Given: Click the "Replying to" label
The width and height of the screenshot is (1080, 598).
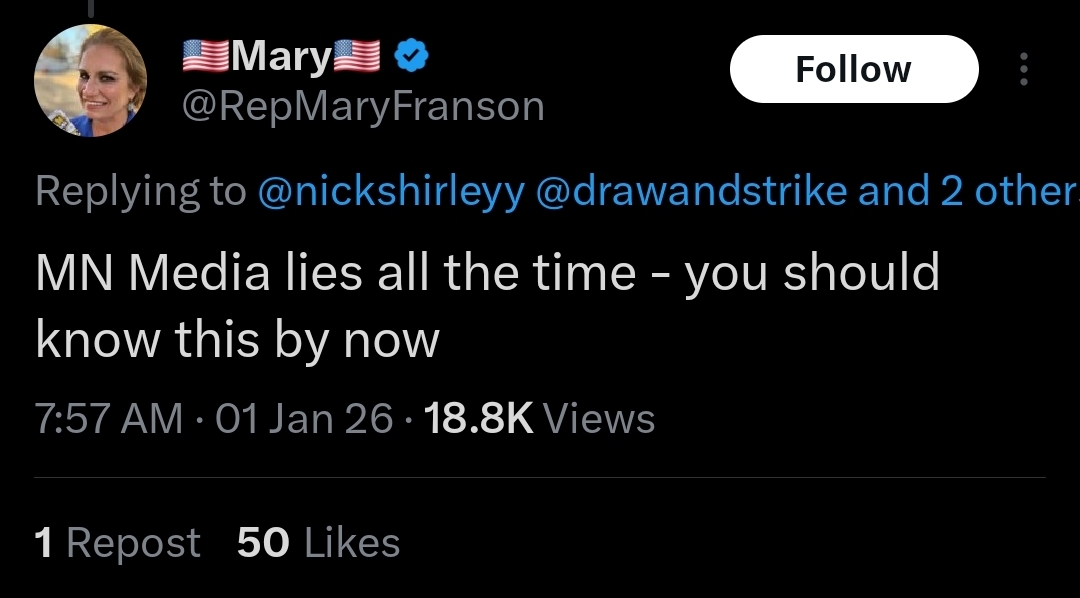Looking at the screenshot, I should [x=140, y=191].
